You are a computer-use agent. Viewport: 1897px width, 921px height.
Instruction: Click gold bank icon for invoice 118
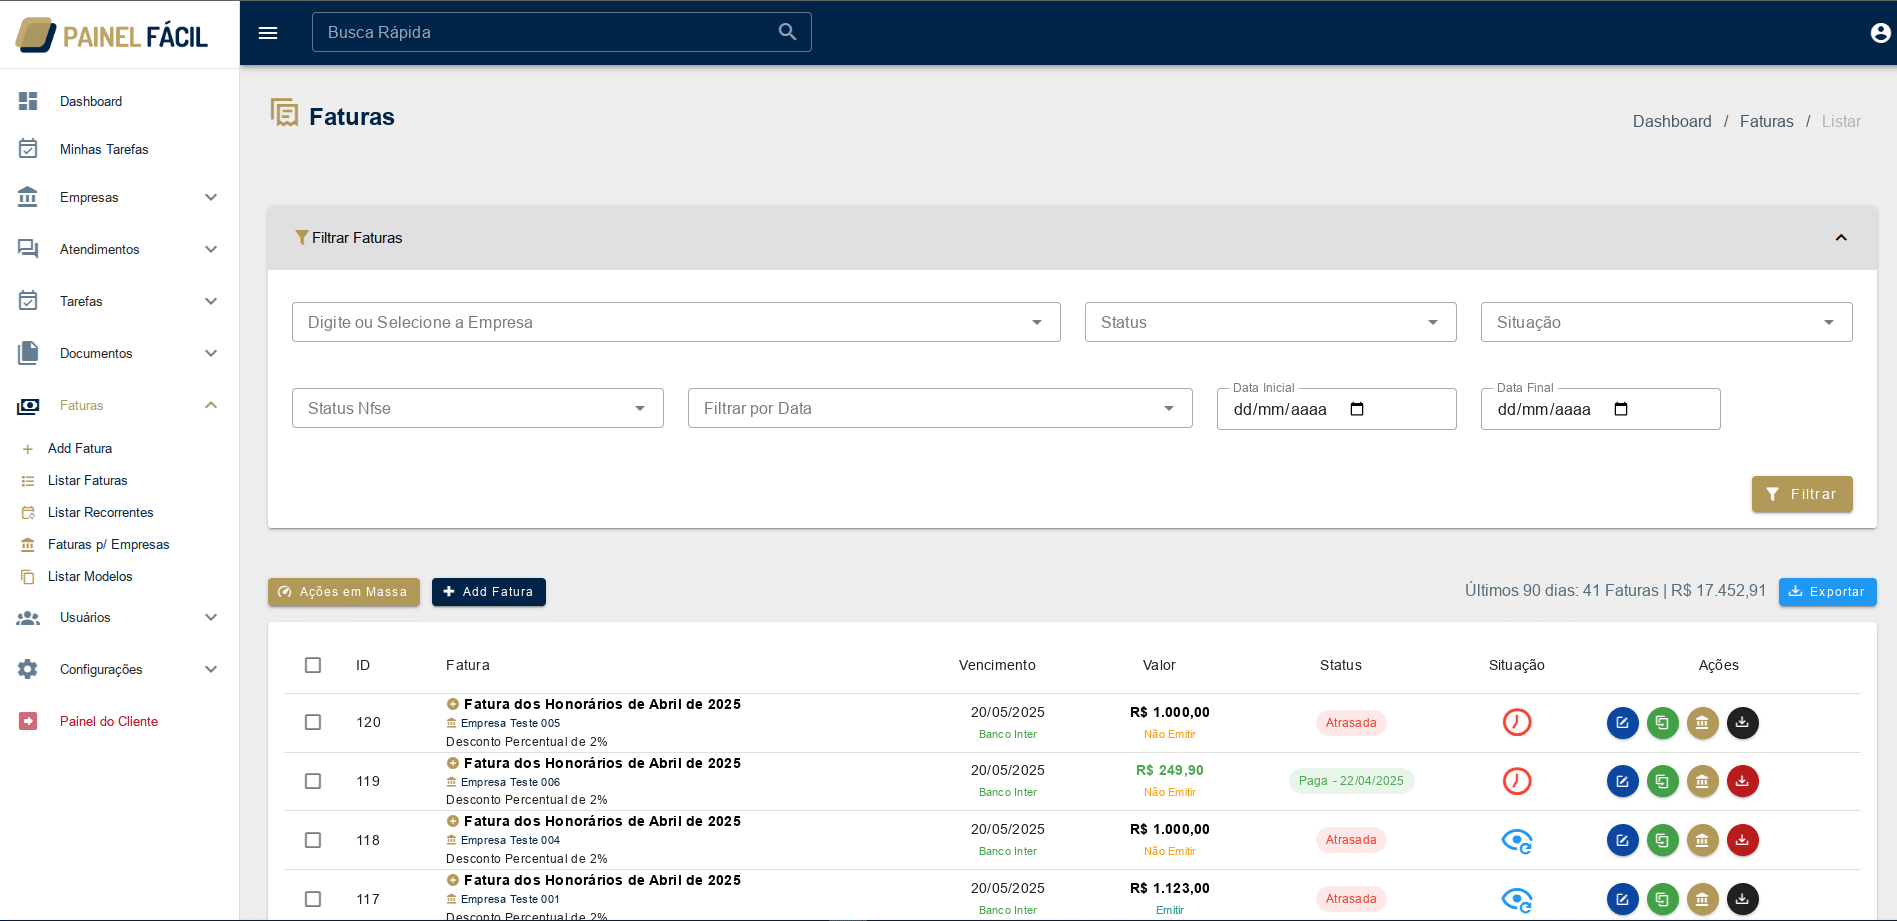[x=1702, y=840]
